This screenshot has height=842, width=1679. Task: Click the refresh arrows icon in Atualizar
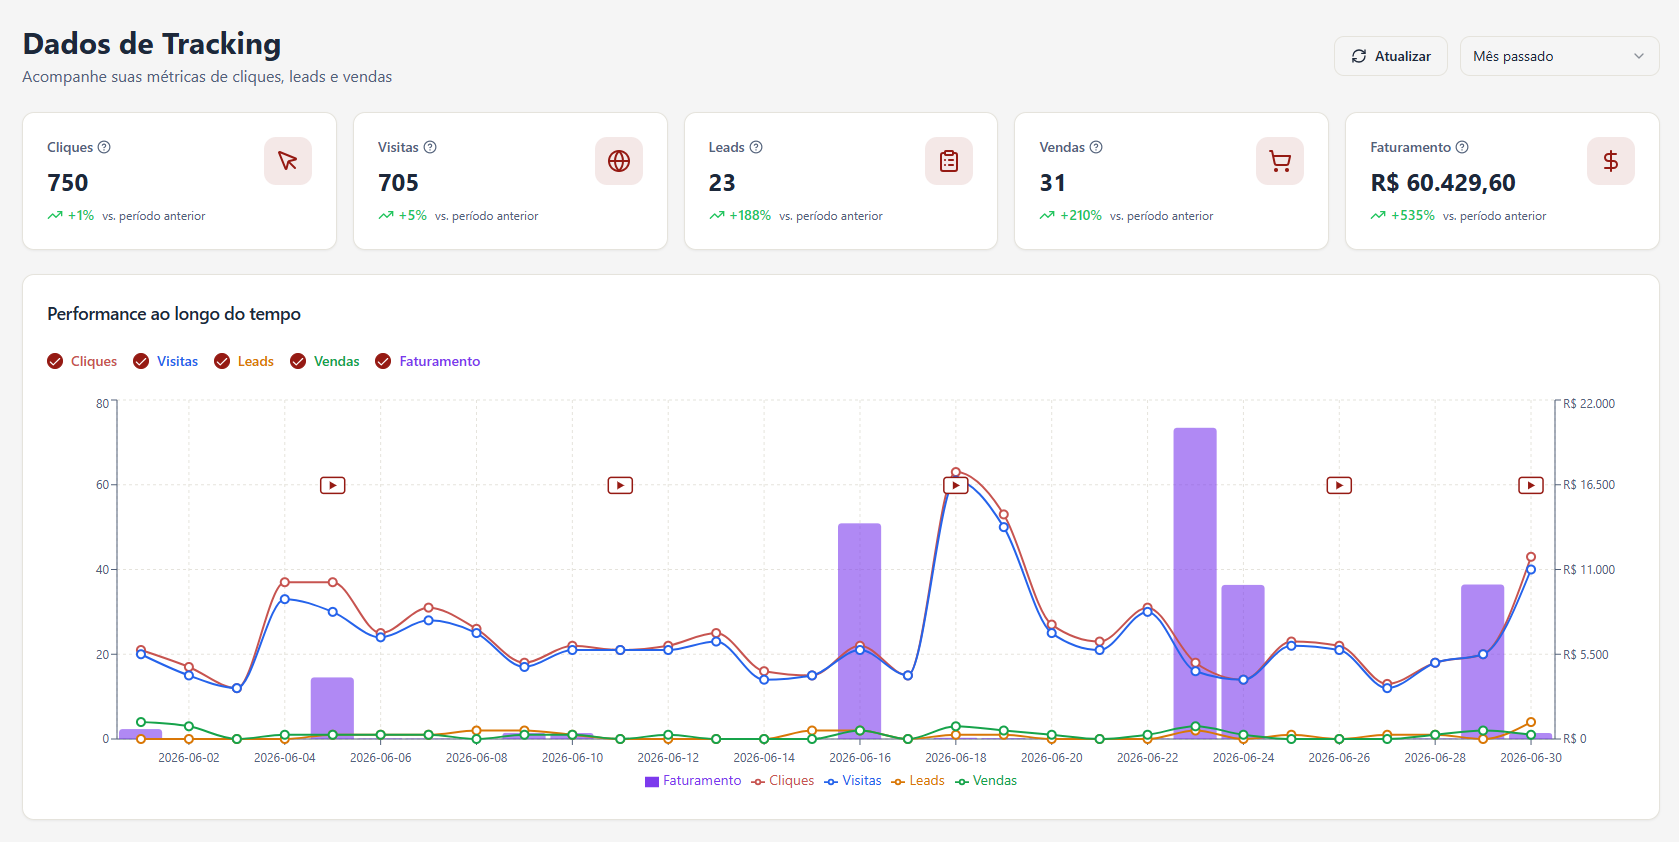[x=1359, y=56]
